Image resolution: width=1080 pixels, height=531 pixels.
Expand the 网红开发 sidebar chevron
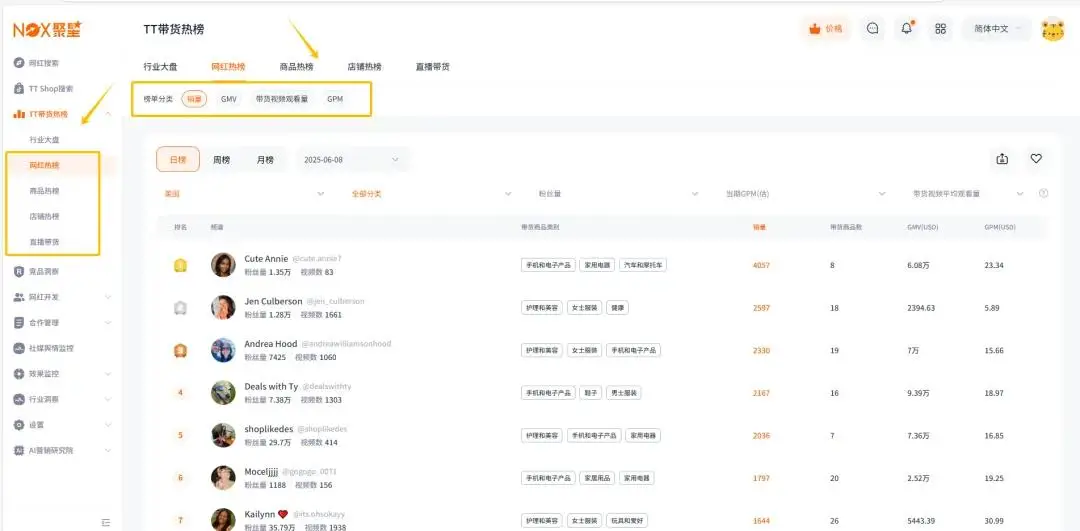click(108, 297)
